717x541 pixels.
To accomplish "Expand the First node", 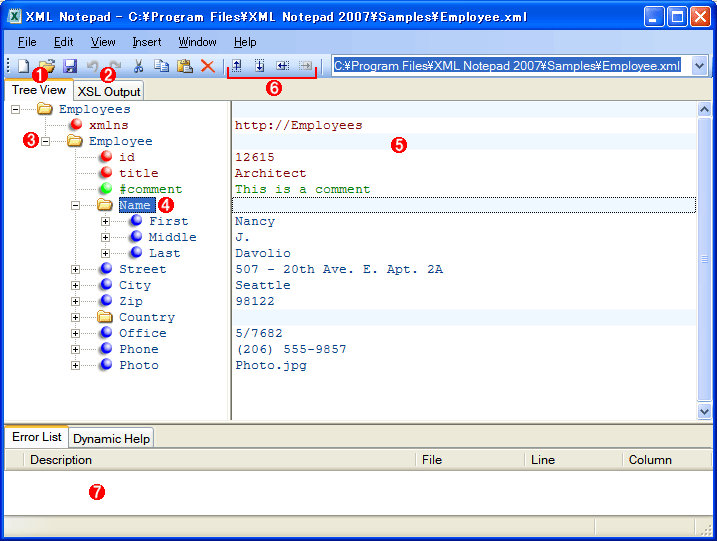I will (x=105, y=221).
